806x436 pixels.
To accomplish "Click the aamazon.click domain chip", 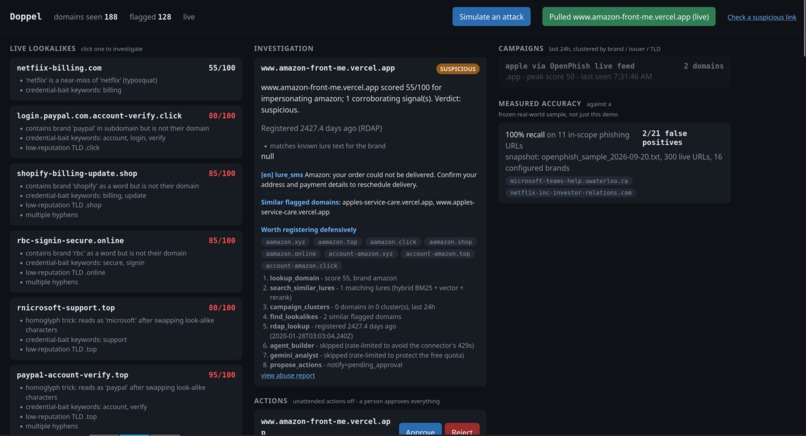I will pyautogui.click(x=393, y=242).
